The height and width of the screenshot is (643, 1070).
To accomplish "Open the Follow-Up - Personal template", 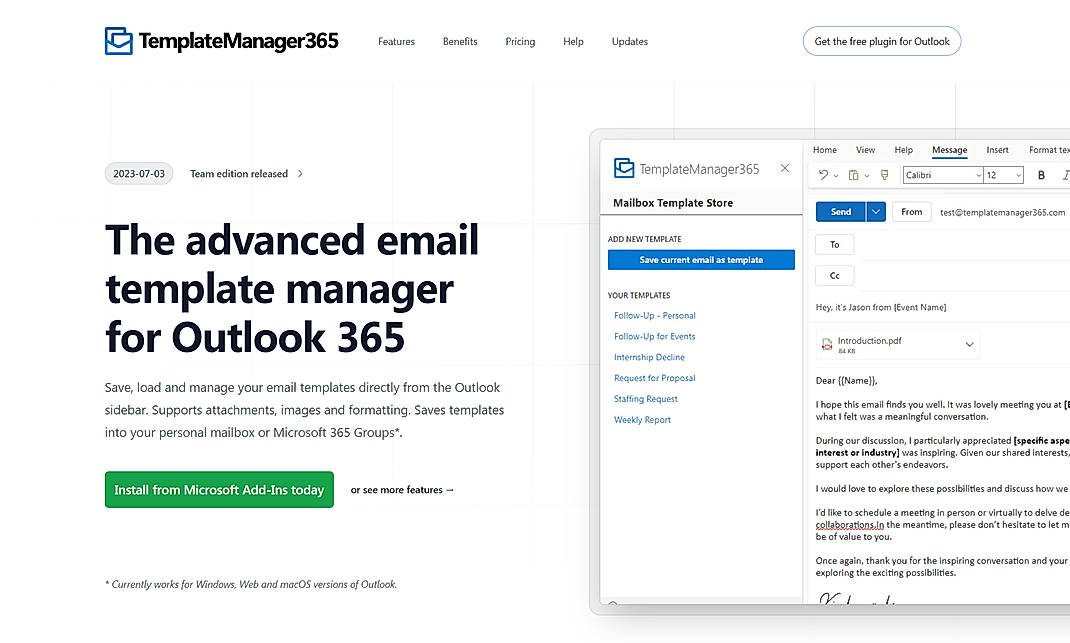I will pyautogui.click(x=654, y=315).
